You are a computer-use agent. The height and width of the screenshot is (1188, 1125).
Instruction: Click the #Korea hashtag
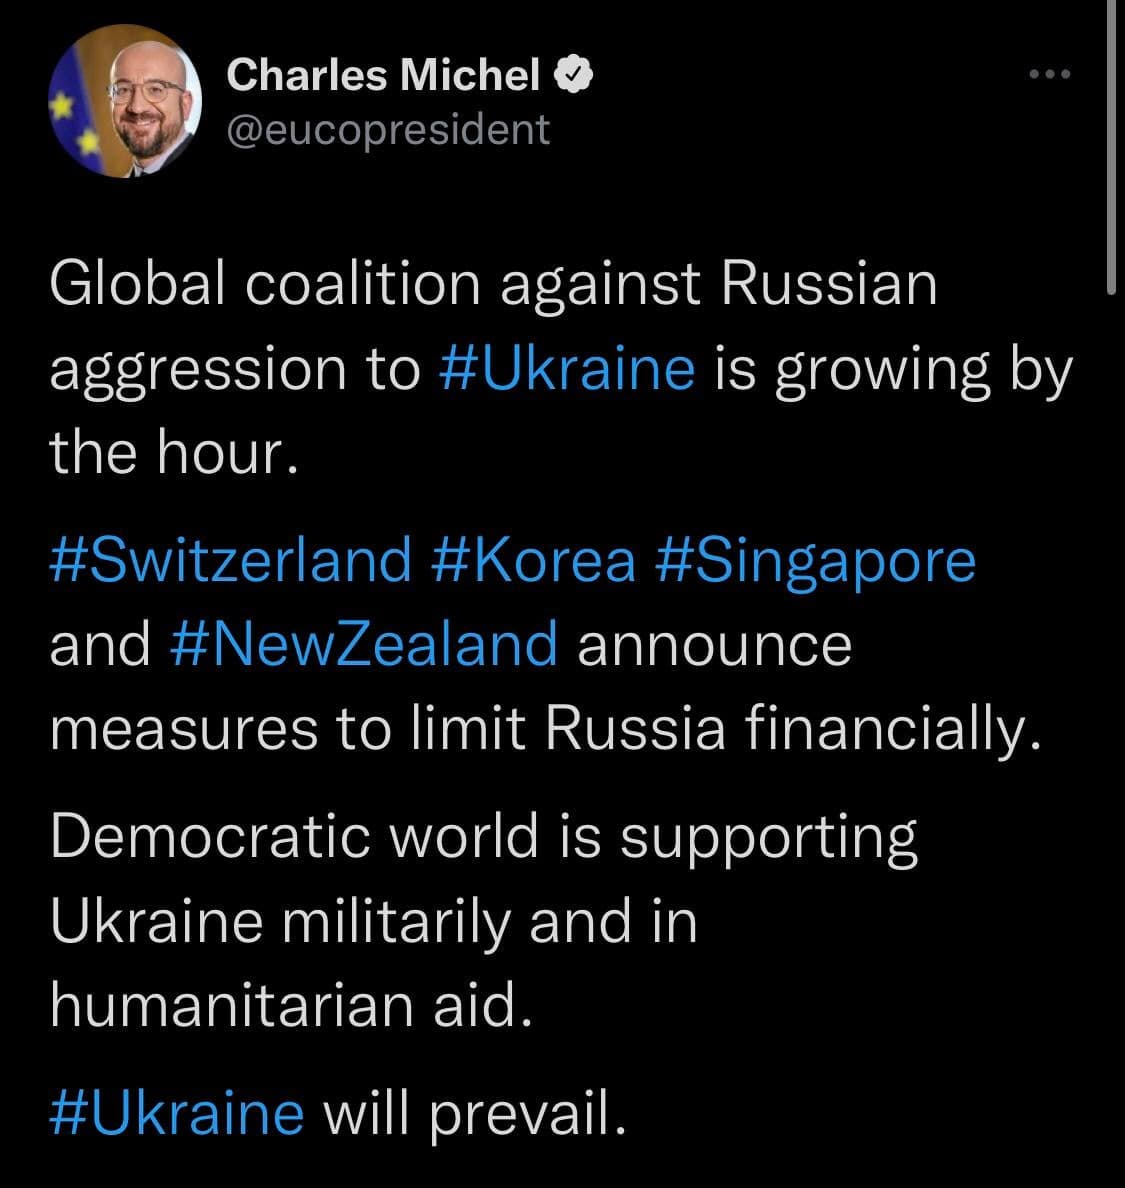point(535,558)
